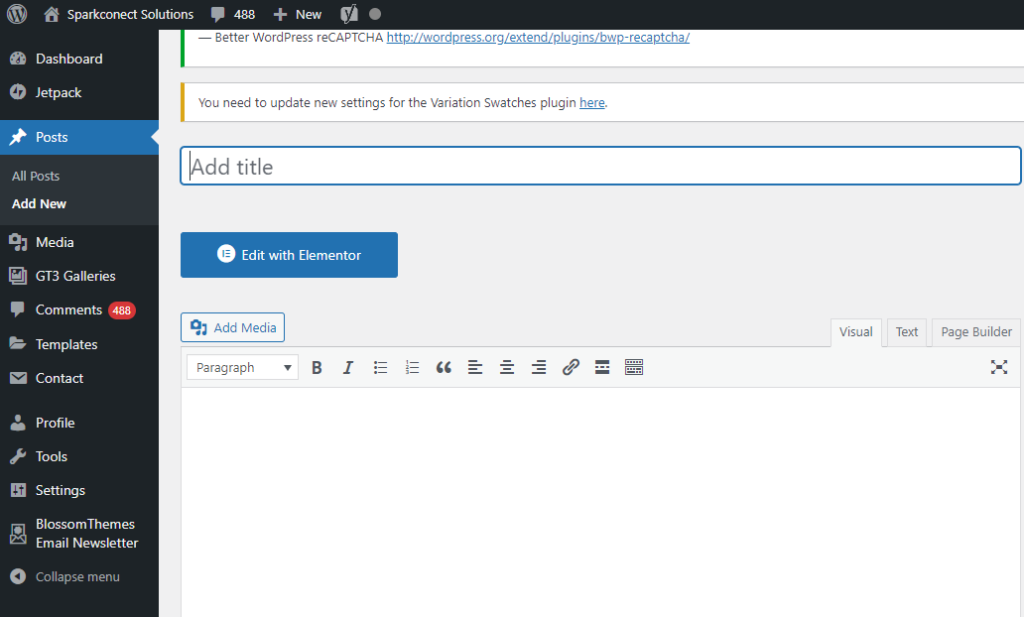Click the Profile user icon
This screenshot has height=617, width=1024.
[x=18, y=422]
